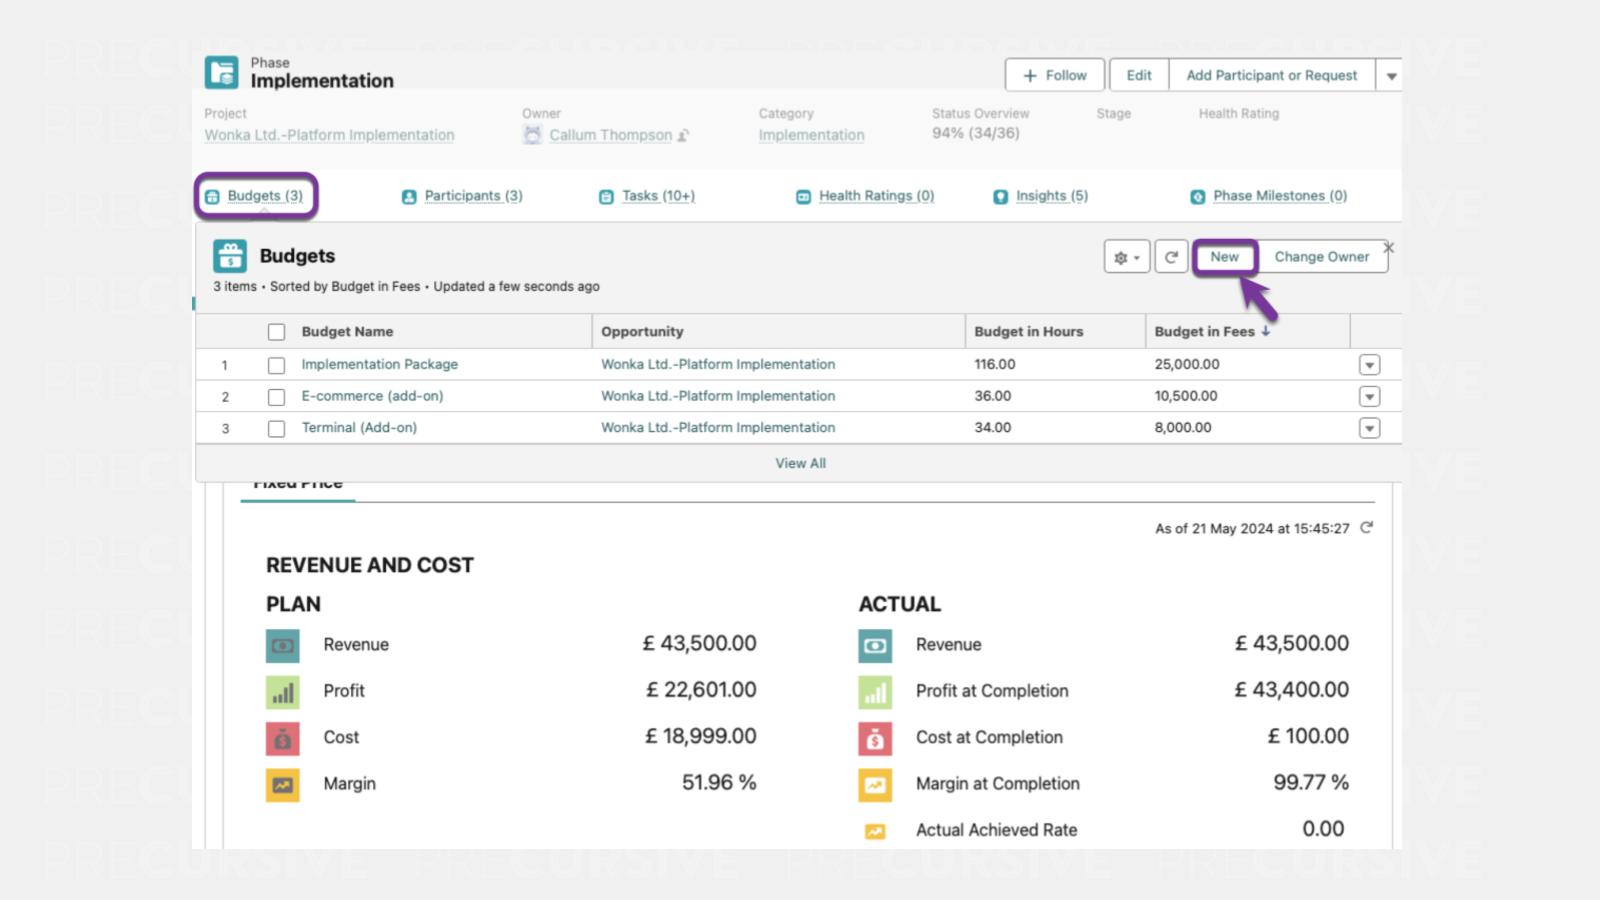Select the E-commerce (add-on) row checkbox
Viewport: 1600px width, 900px height.
tap(276, 397)
